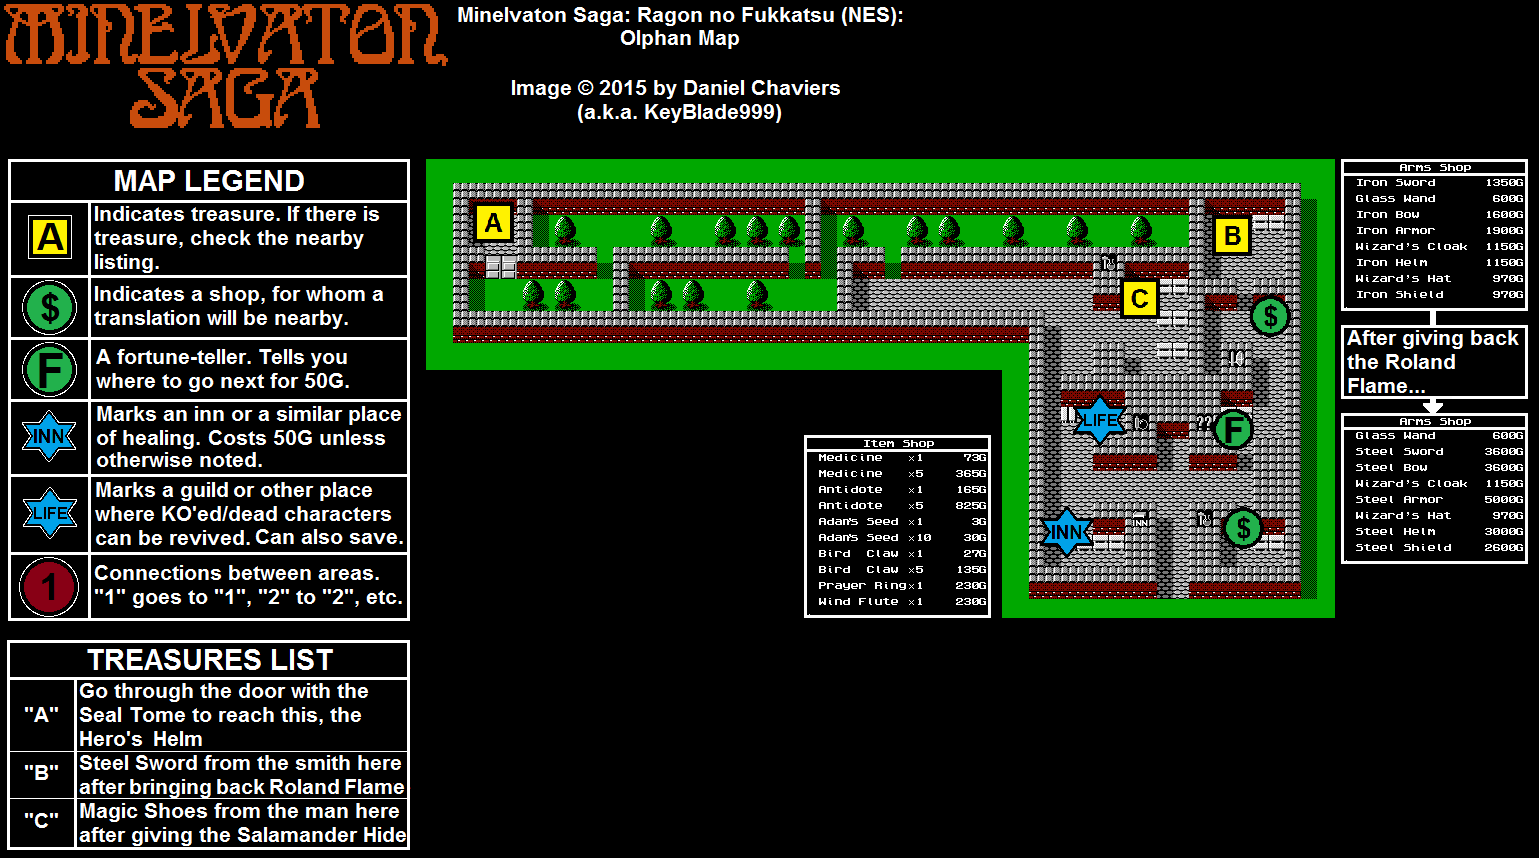Click the "Minelvaton Saga: Ragon no Fukkatsu (NES):" title text
This screenshot has width=1539, height=858.
680,15
